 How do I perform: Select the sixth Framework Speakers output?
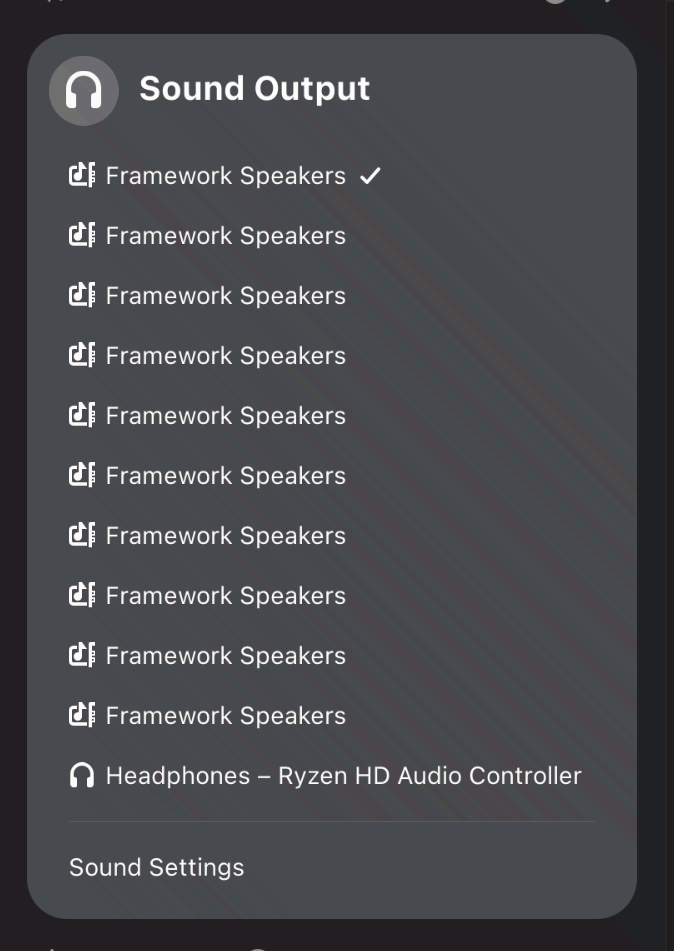(225, 476)
